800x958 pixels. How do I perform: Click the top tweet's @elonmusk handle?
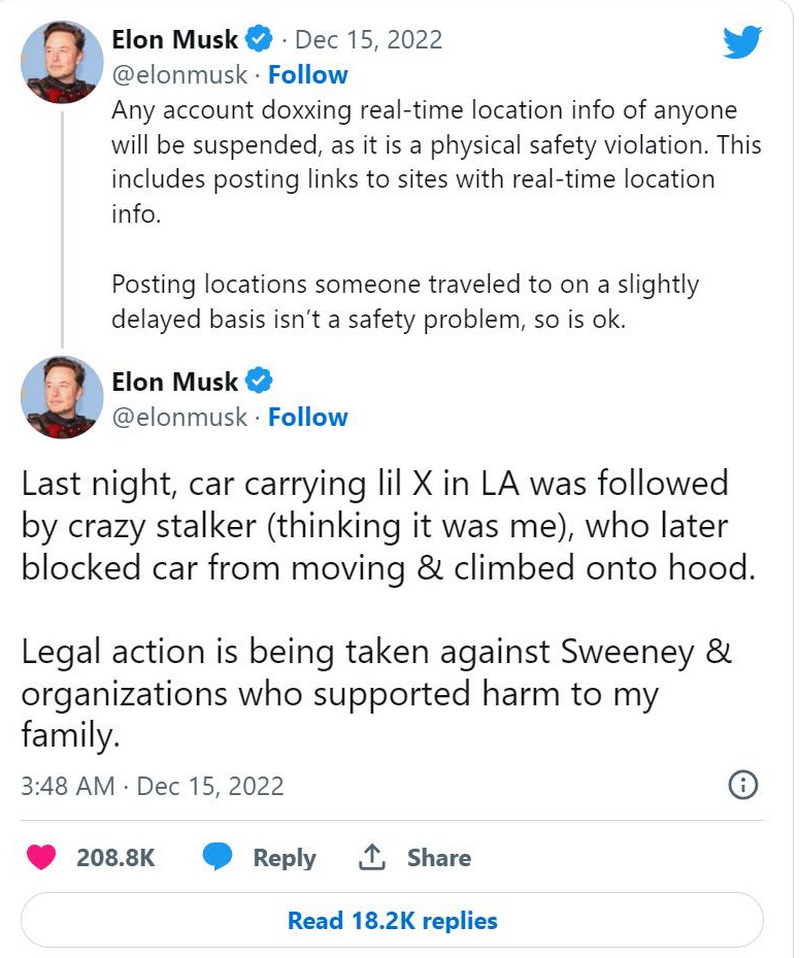coord(179,75)
